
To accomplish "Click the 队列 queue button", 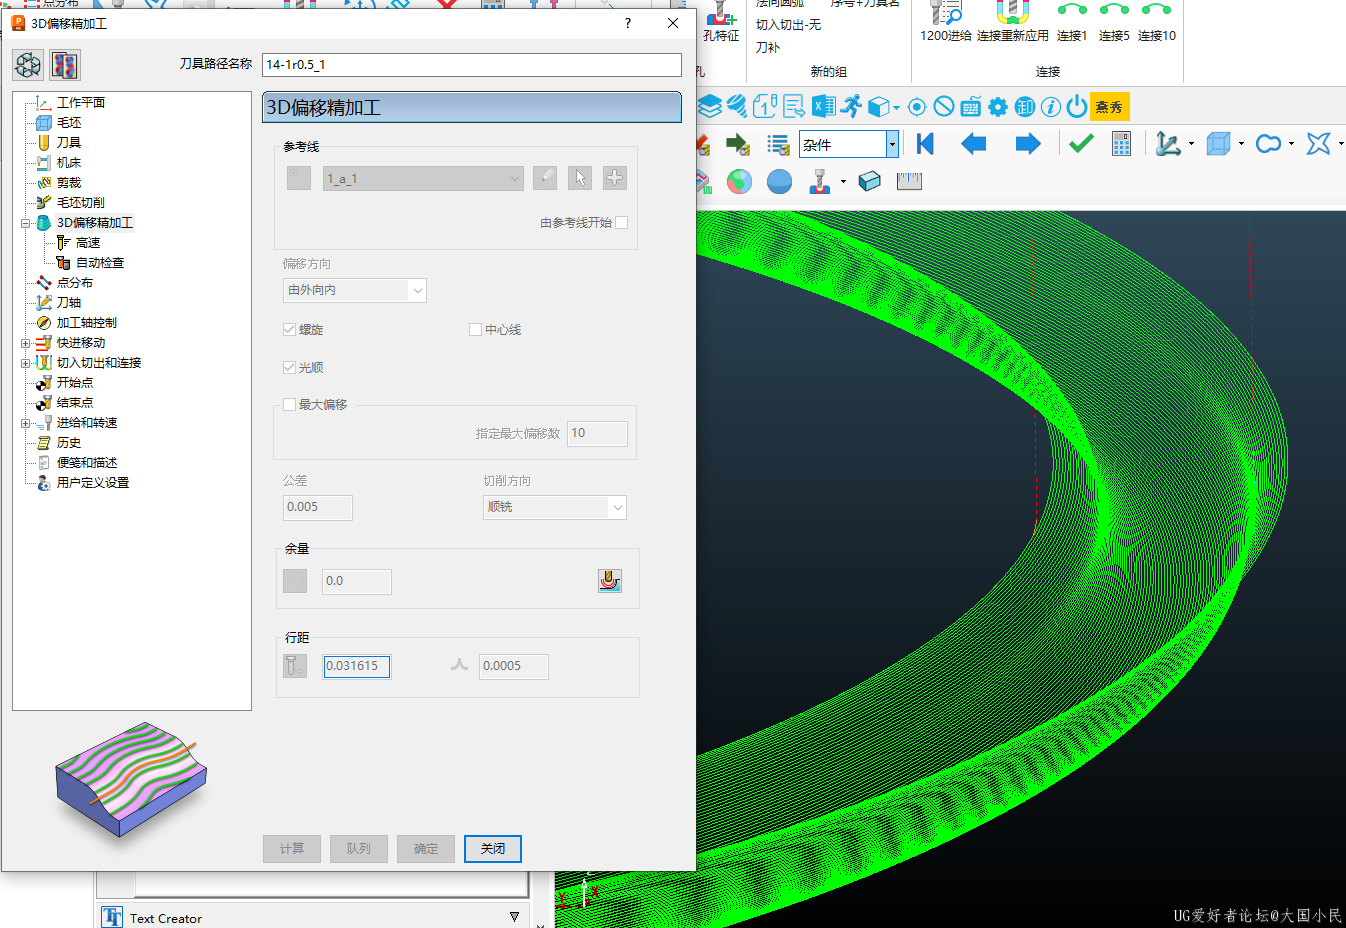I will (359, 849).
